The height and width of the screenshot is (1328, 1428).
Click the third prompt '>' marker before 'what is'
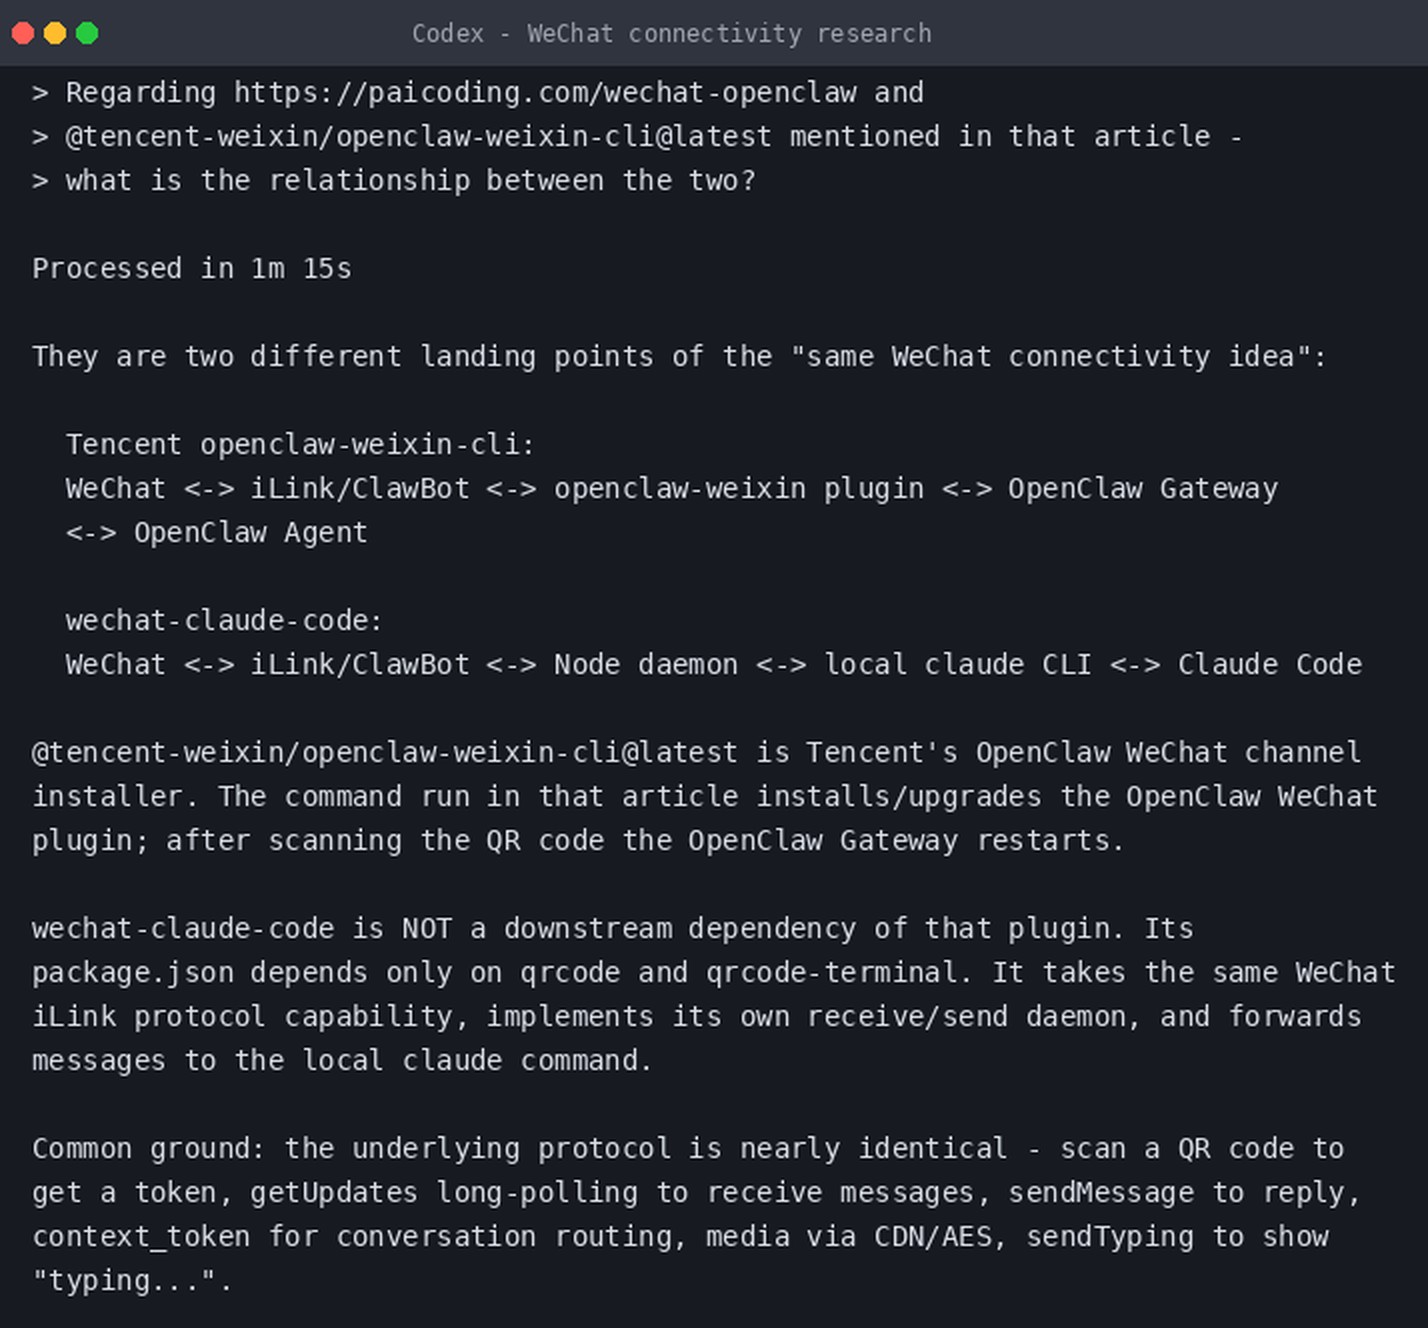(40, 181)
